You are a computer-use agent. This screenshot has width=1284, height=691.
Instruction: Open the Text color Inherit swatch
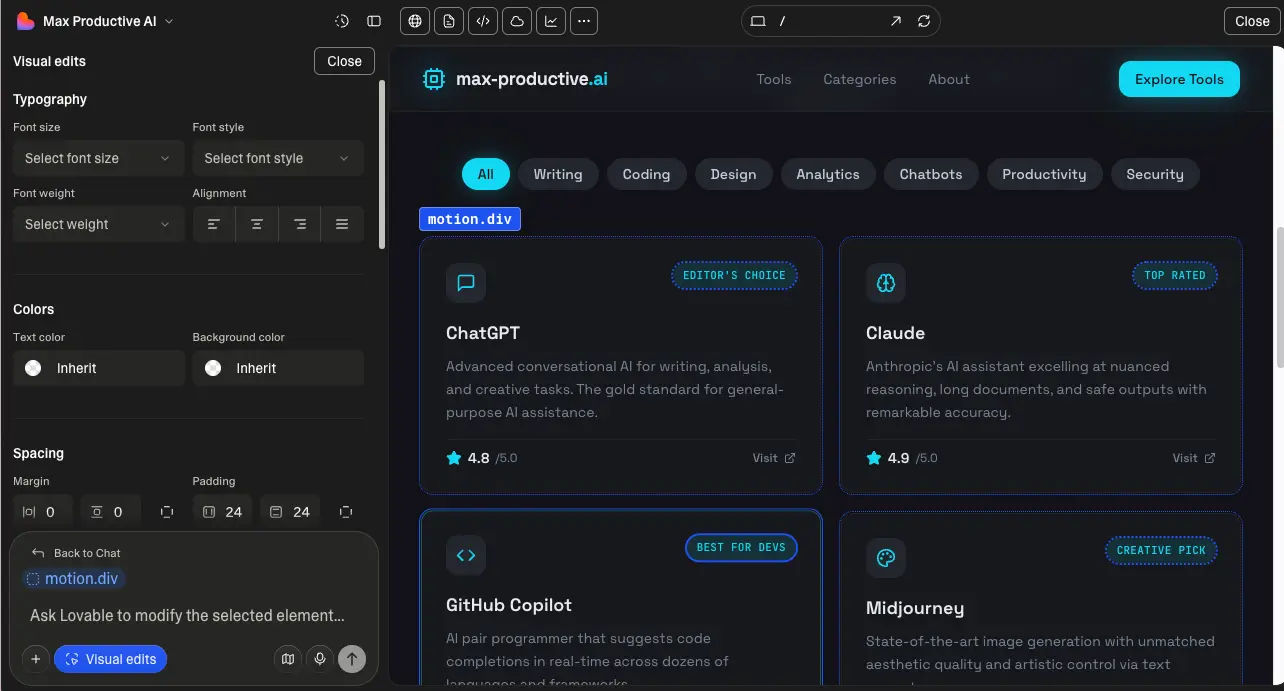(98, 368)
